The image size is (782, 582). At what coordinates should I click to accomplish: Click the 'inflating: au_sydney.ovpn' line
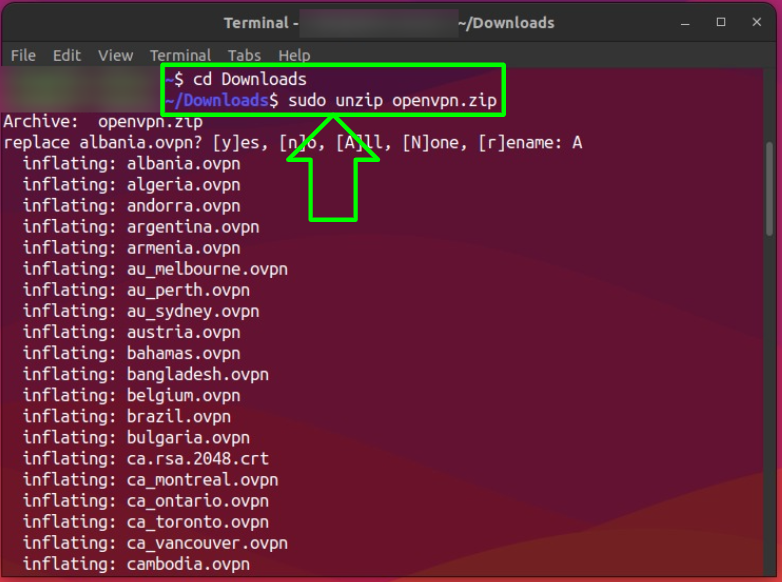click(141, 311)
